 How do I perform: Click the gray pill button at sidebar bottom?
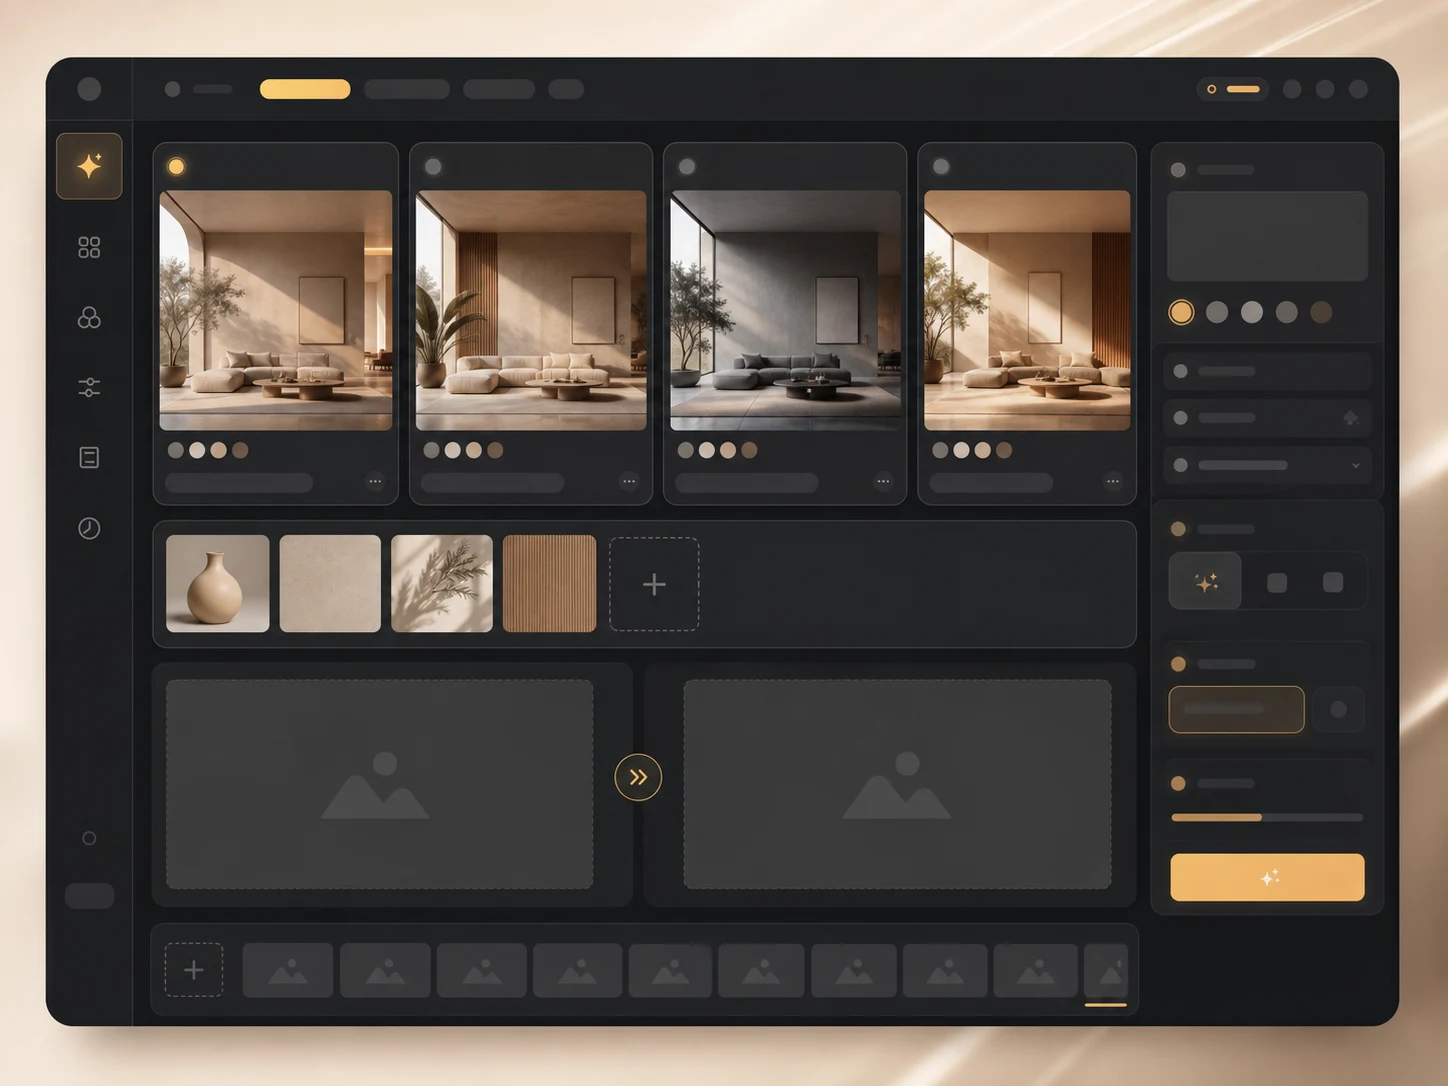[89, 896]
